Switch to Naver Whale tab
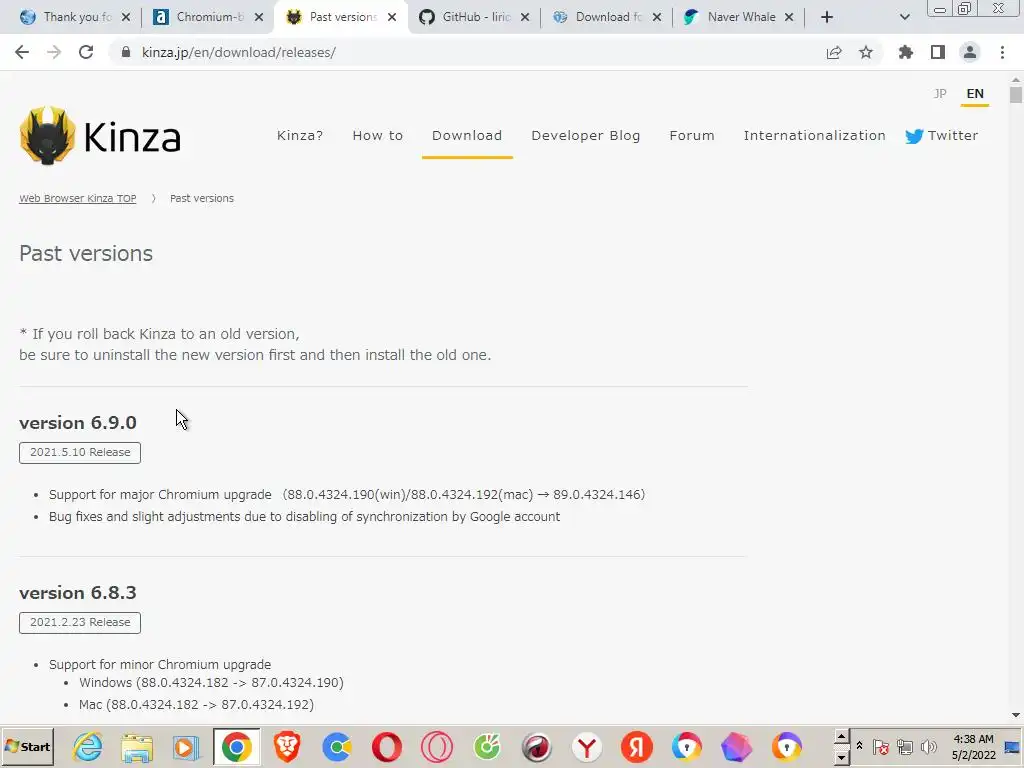Viewport: 1024px width, 768px height. click(741, 17)
